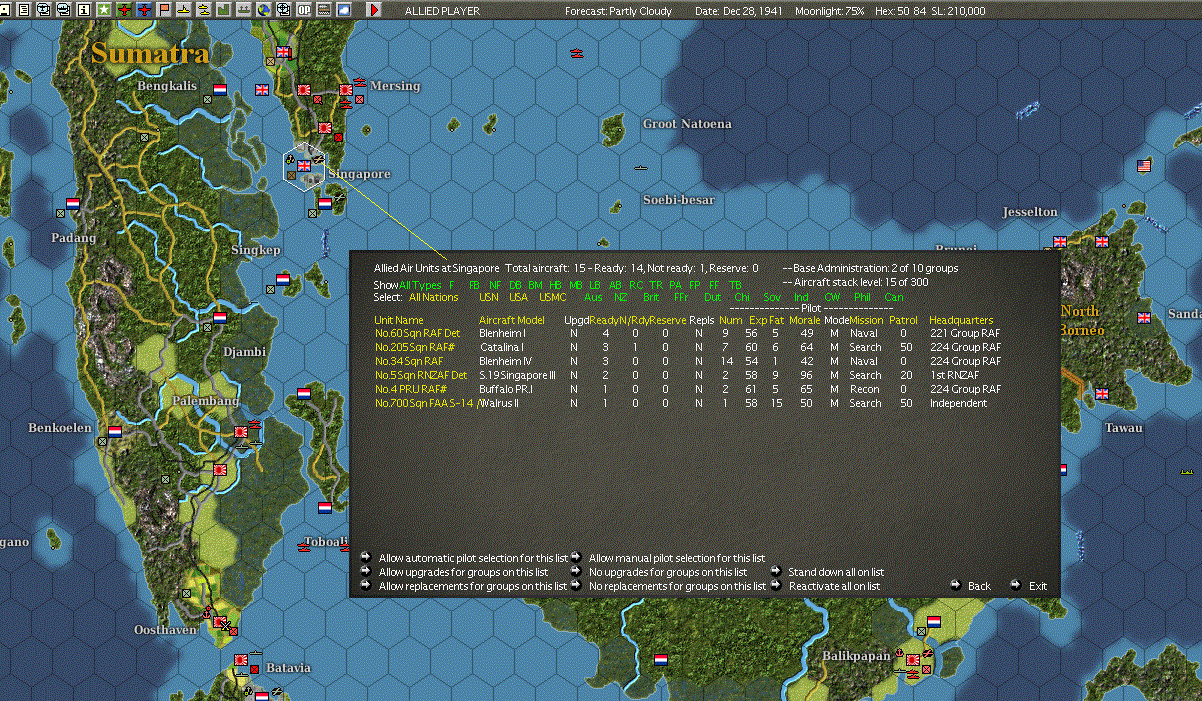
Task: Toggle the NZ nation filter
Action: (x=621, y=297)
